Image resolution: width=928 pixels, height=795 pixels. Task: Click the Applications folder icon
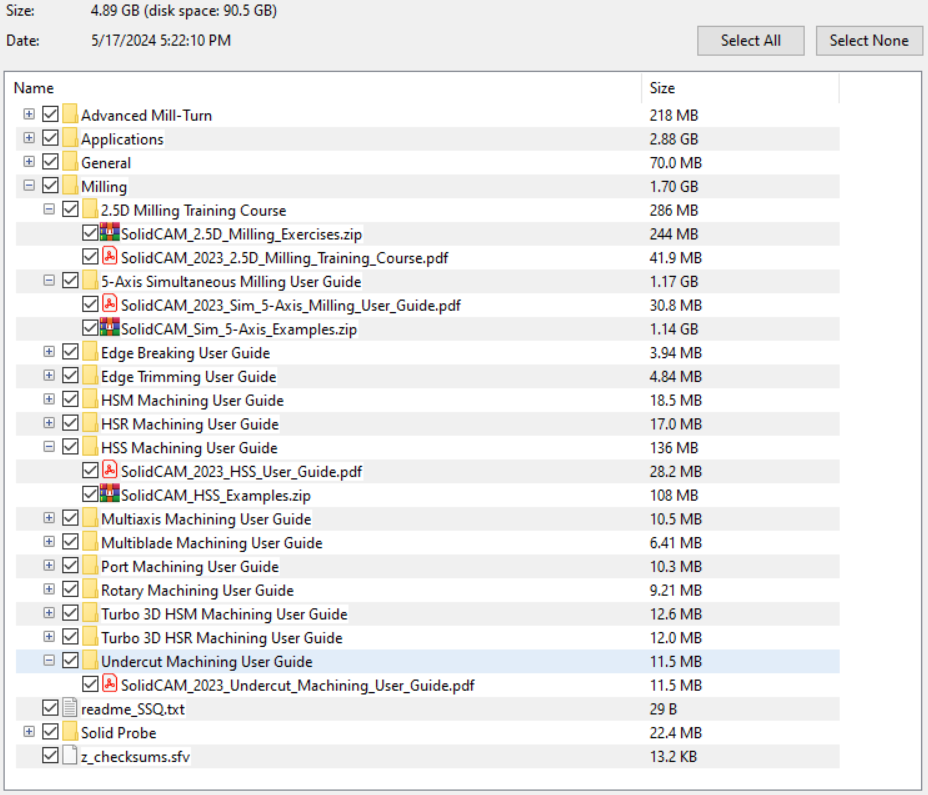[70, 137]
